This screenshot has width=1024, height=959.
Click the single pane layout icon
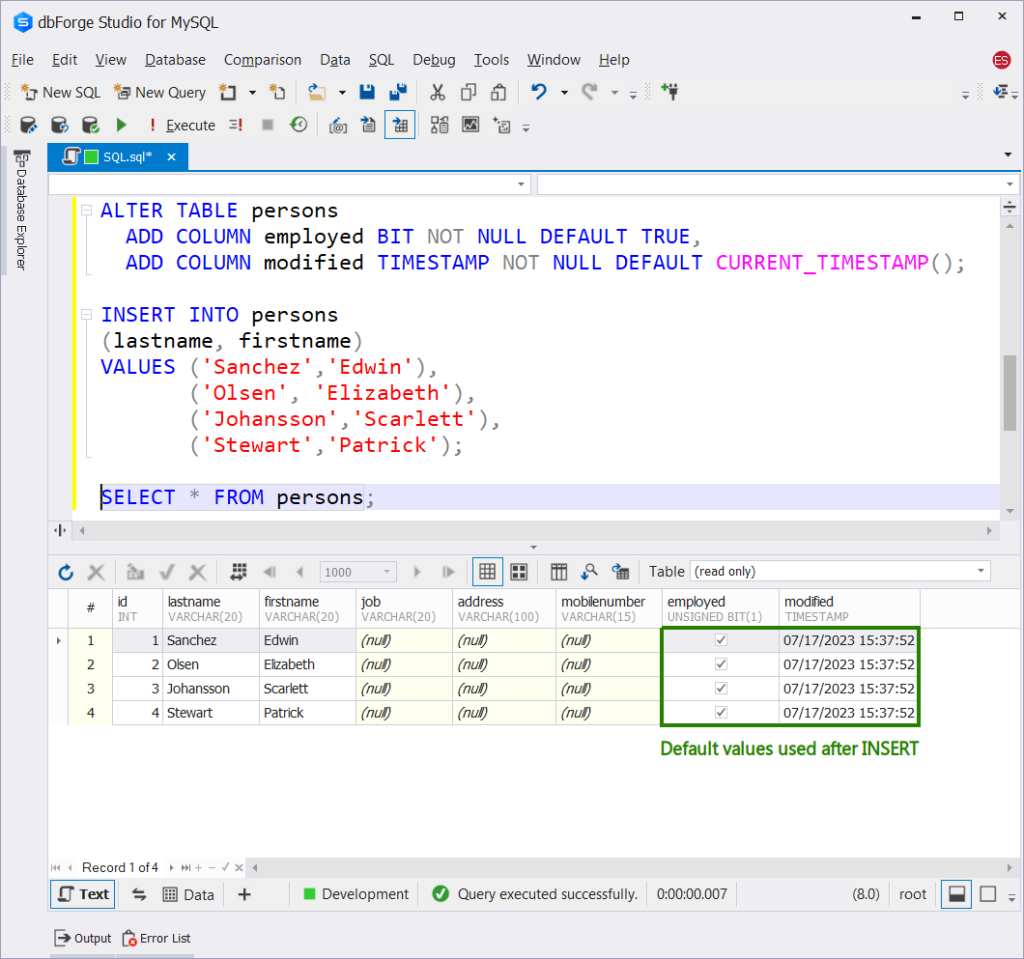point(988,894)
